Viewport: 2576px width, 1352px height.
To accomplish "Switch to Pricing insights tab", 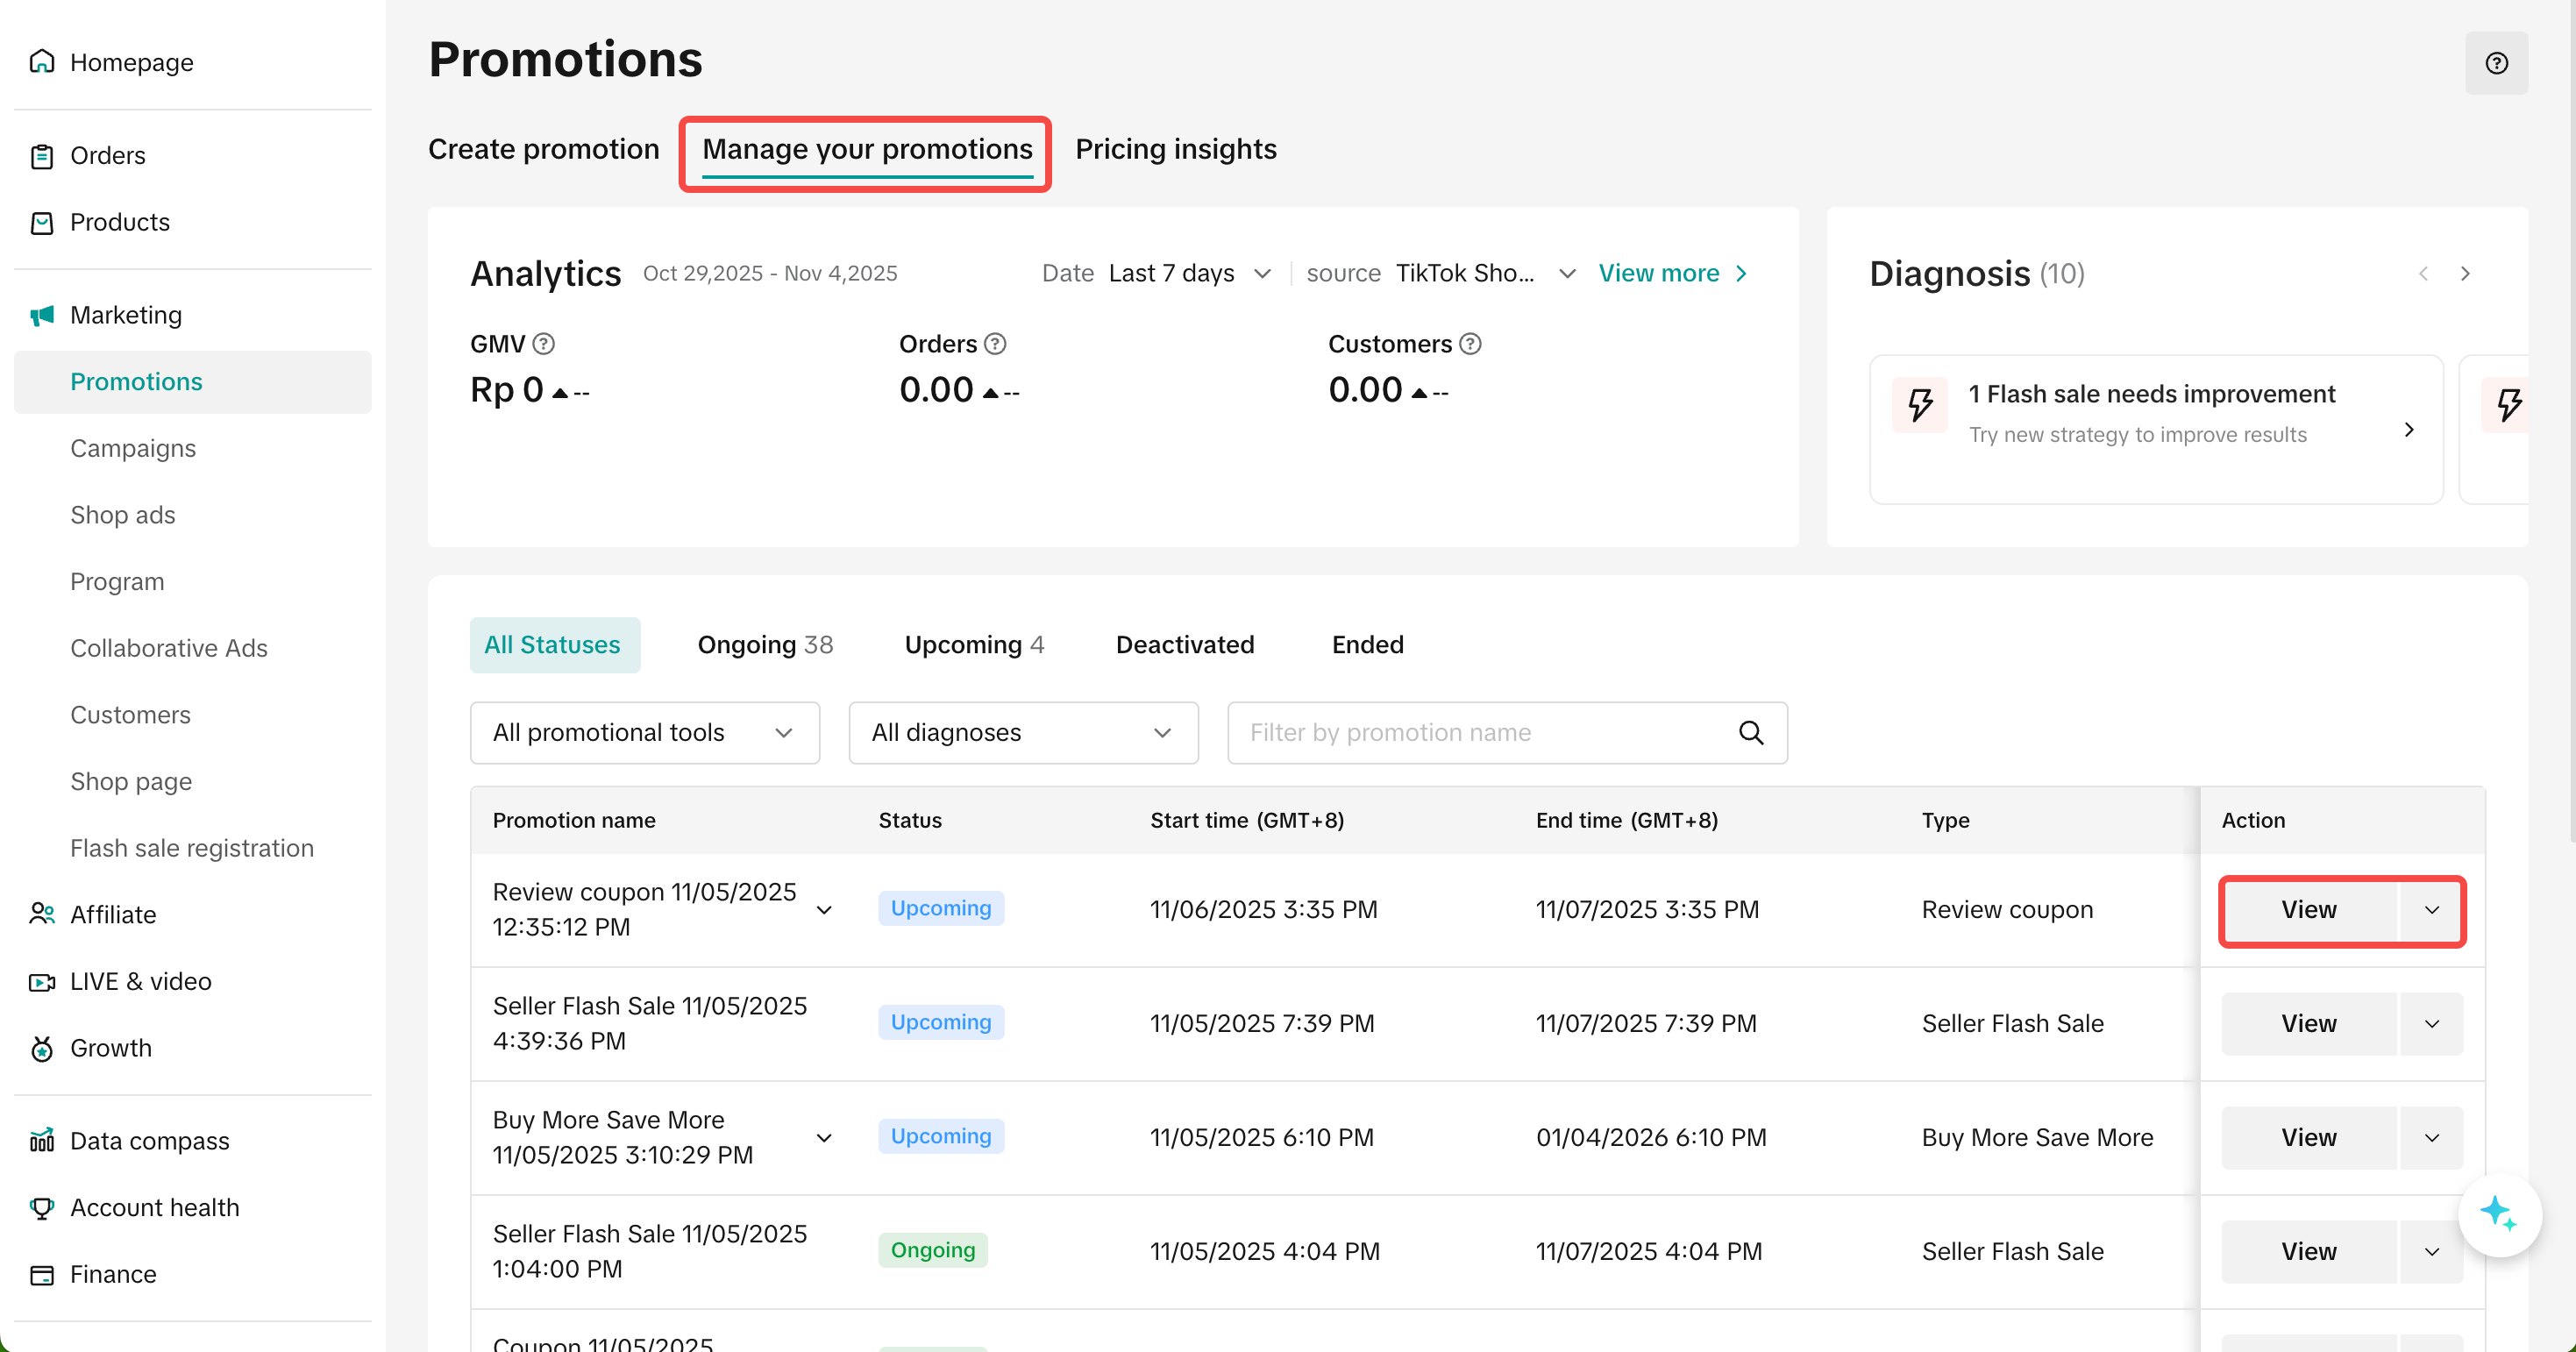I will (x=1175, y=149).
